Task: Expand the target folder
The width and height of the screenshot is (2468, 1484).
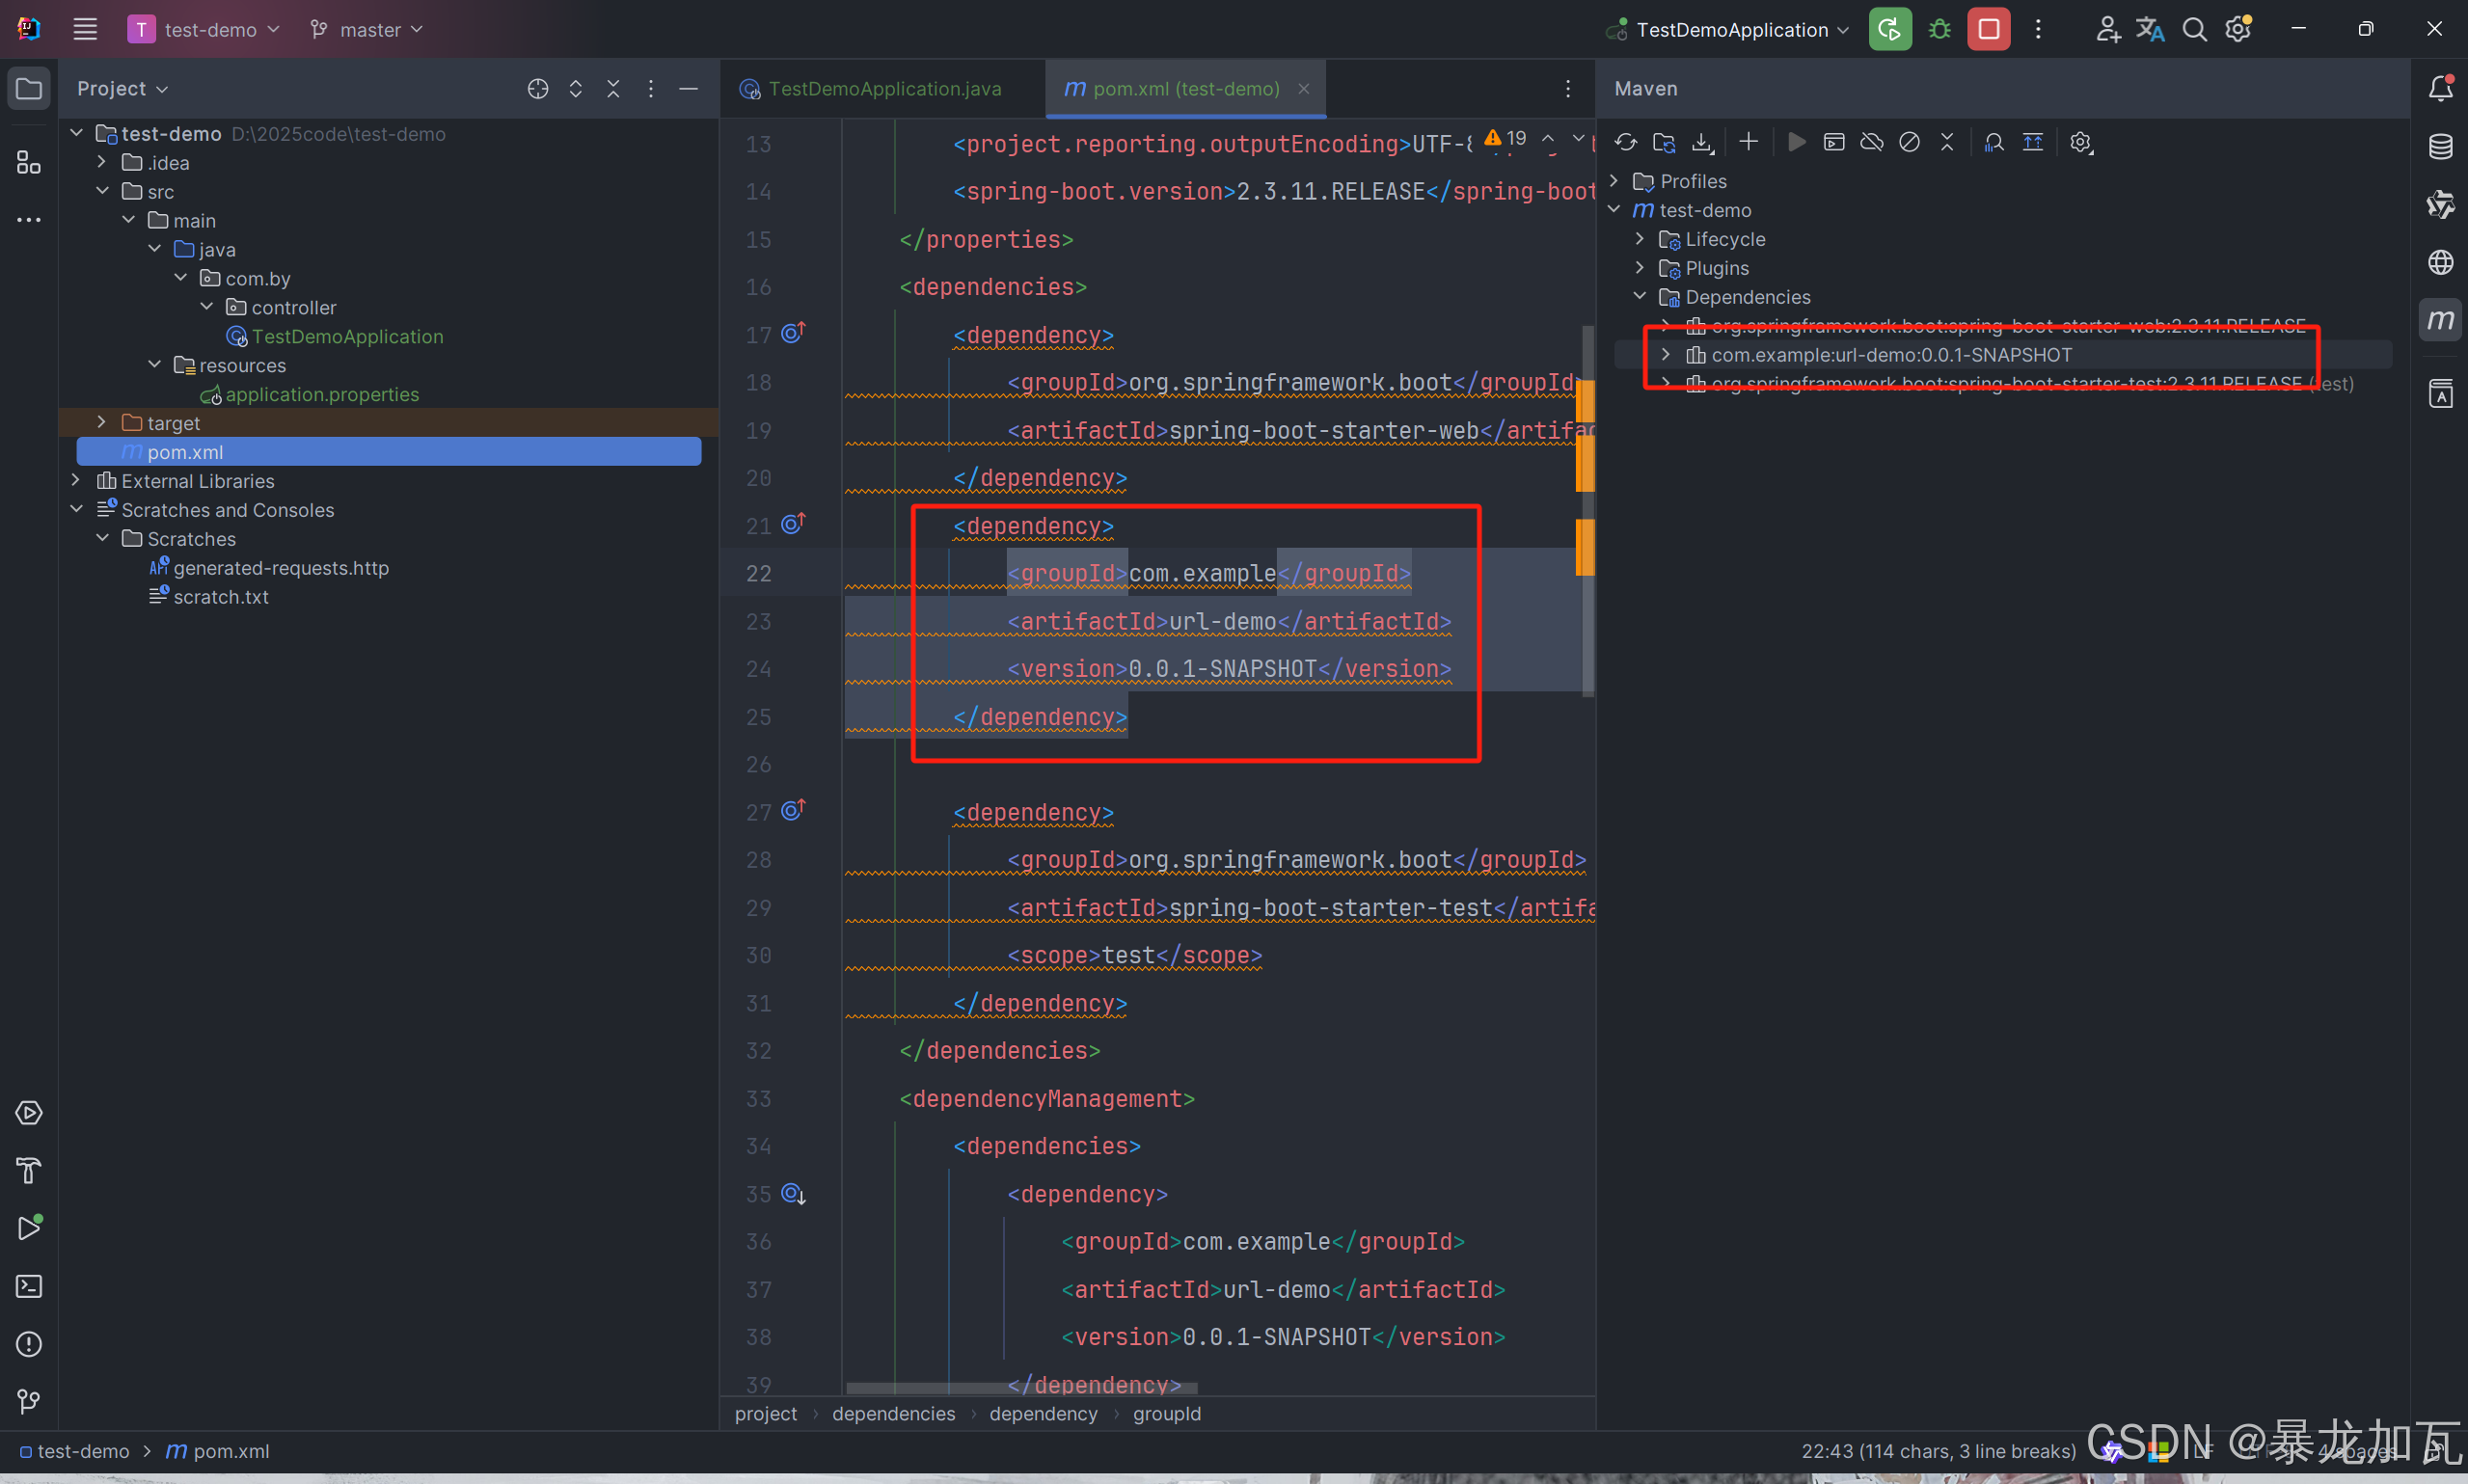Action: click(101, 423)
